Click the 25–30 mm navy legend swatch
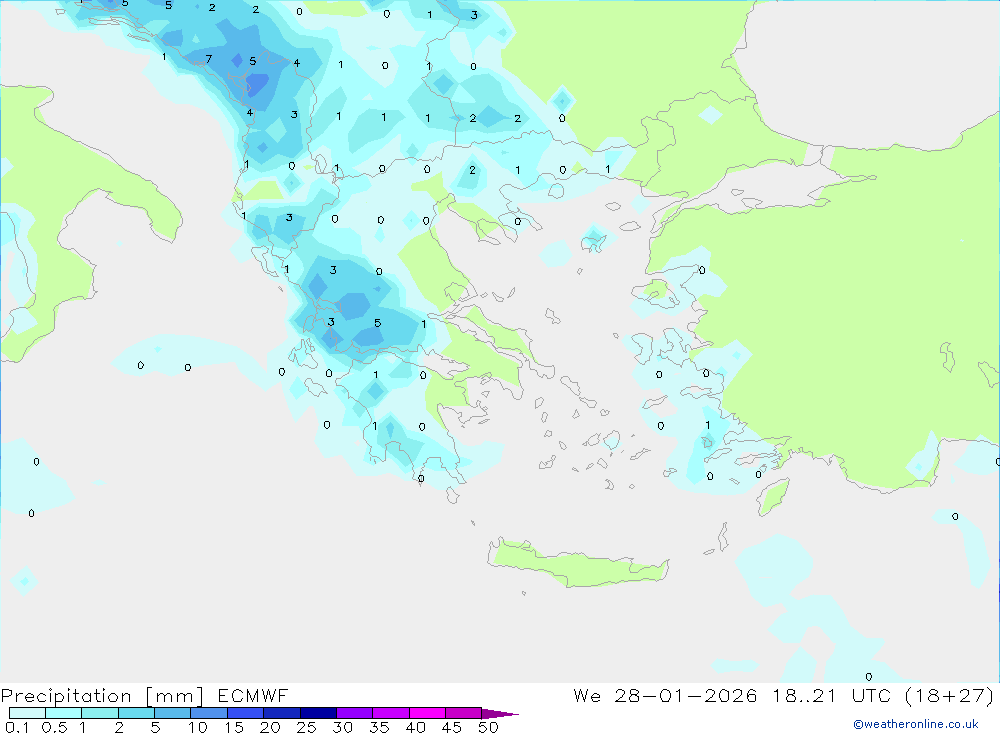This screenshot has height=733, width=1000. pyautogui.click(x=318, y=713)
